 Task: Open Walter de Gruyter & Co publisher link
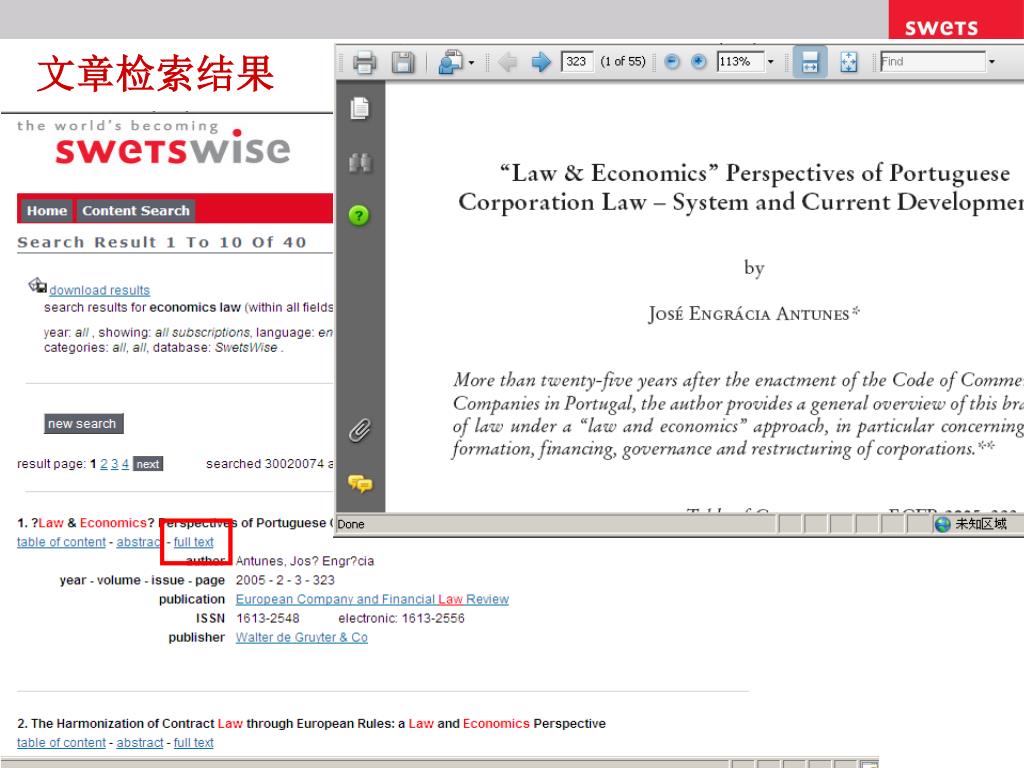[x=302, y=637]
